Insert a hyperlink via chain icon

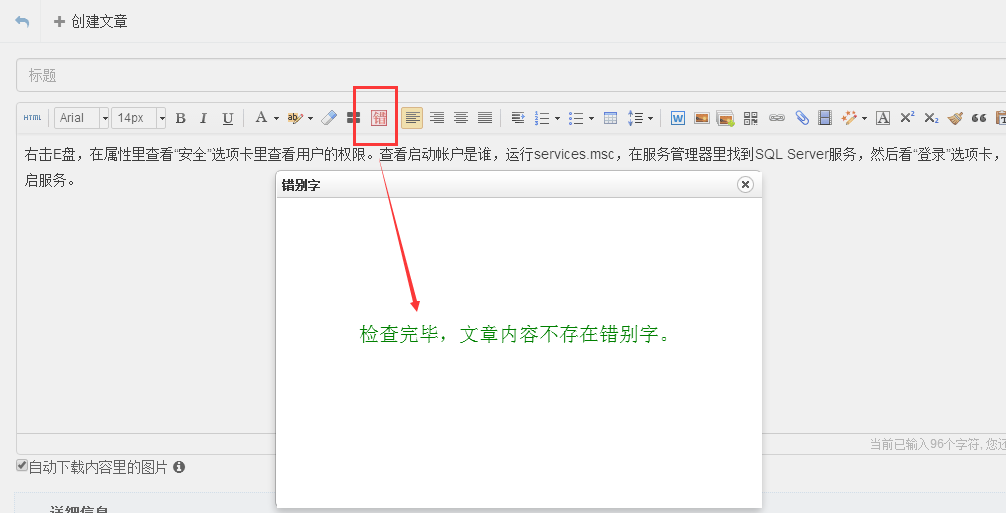pyautogui.click(x=777, y=118)
